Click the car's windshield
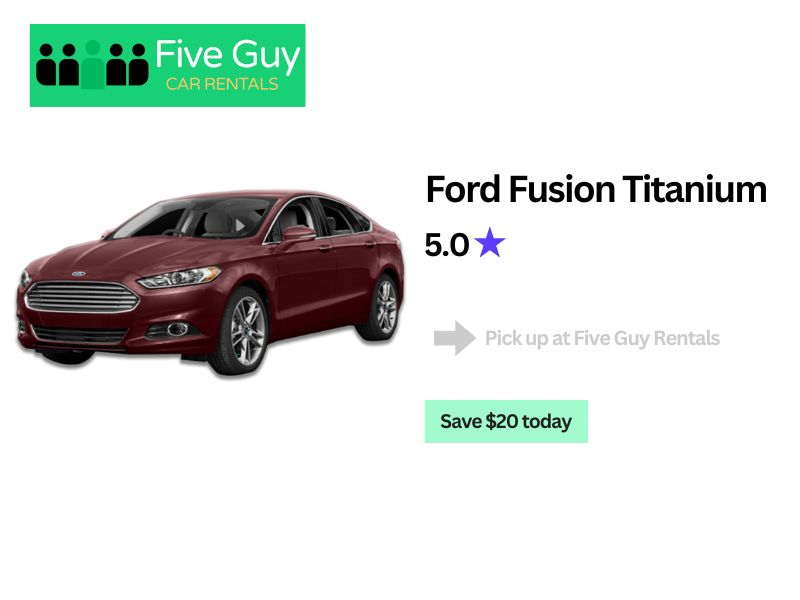 tap(194, 219)
